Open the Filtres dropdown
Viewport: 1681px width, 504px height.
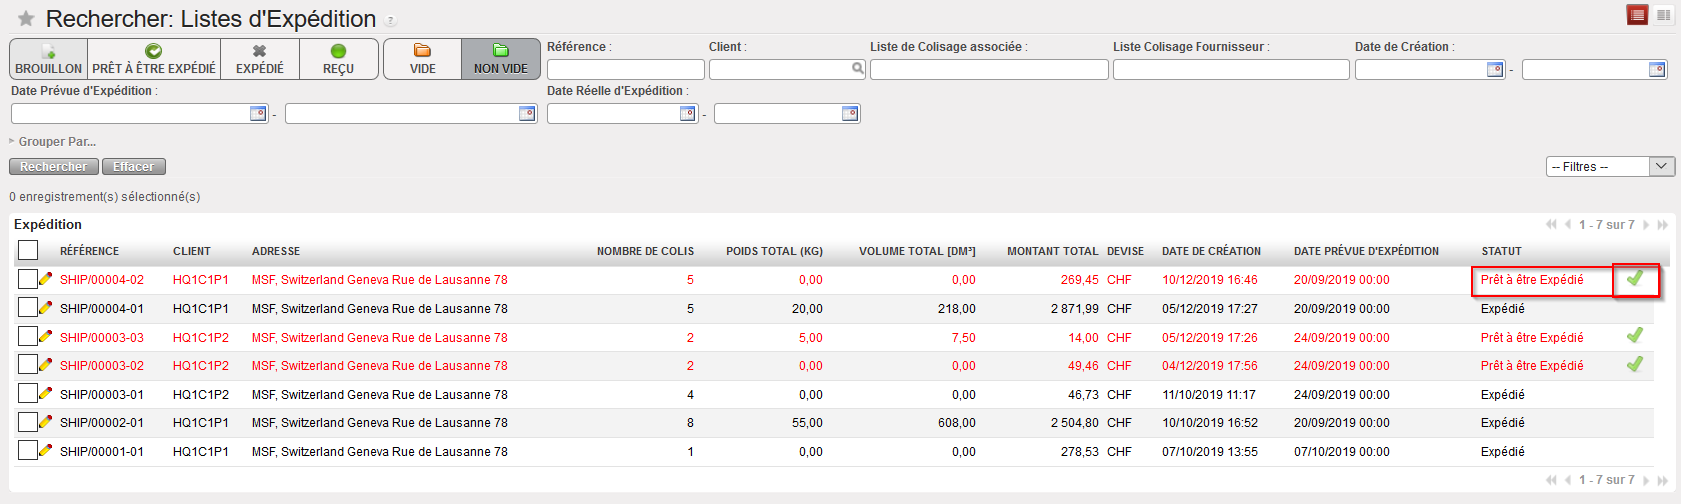[1610, 167]
